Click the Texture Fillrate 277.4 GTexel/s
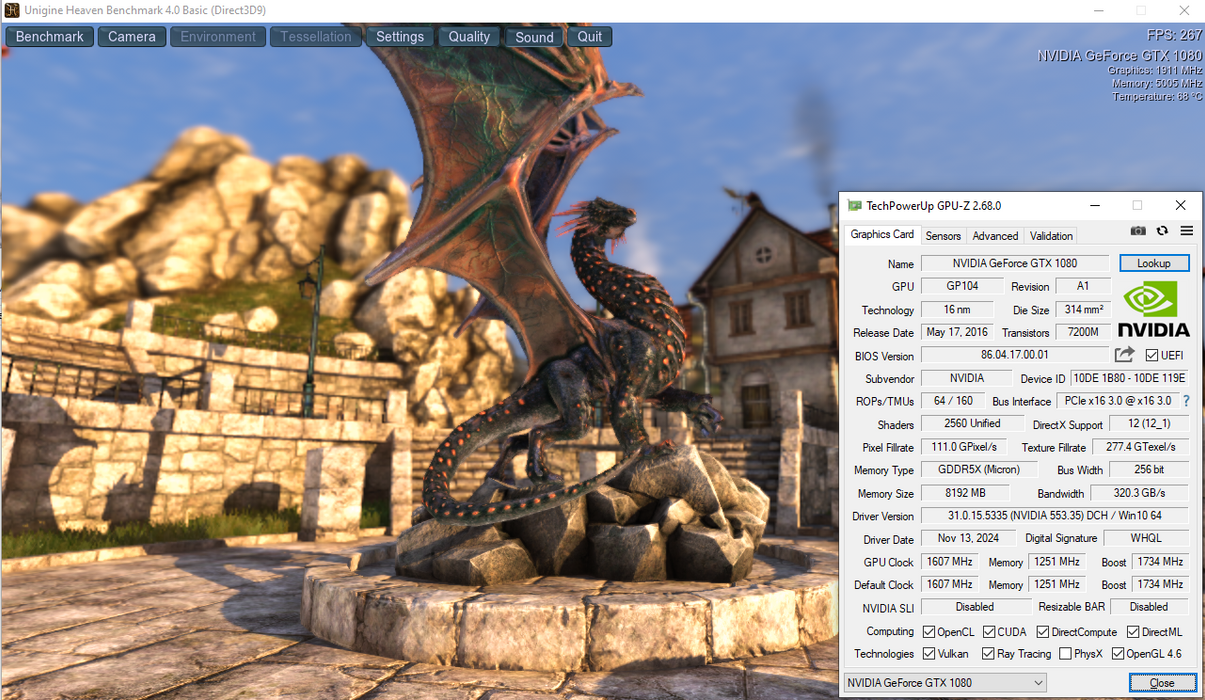This screenshot has width=1205, height=700. [x=1141, y=447]
